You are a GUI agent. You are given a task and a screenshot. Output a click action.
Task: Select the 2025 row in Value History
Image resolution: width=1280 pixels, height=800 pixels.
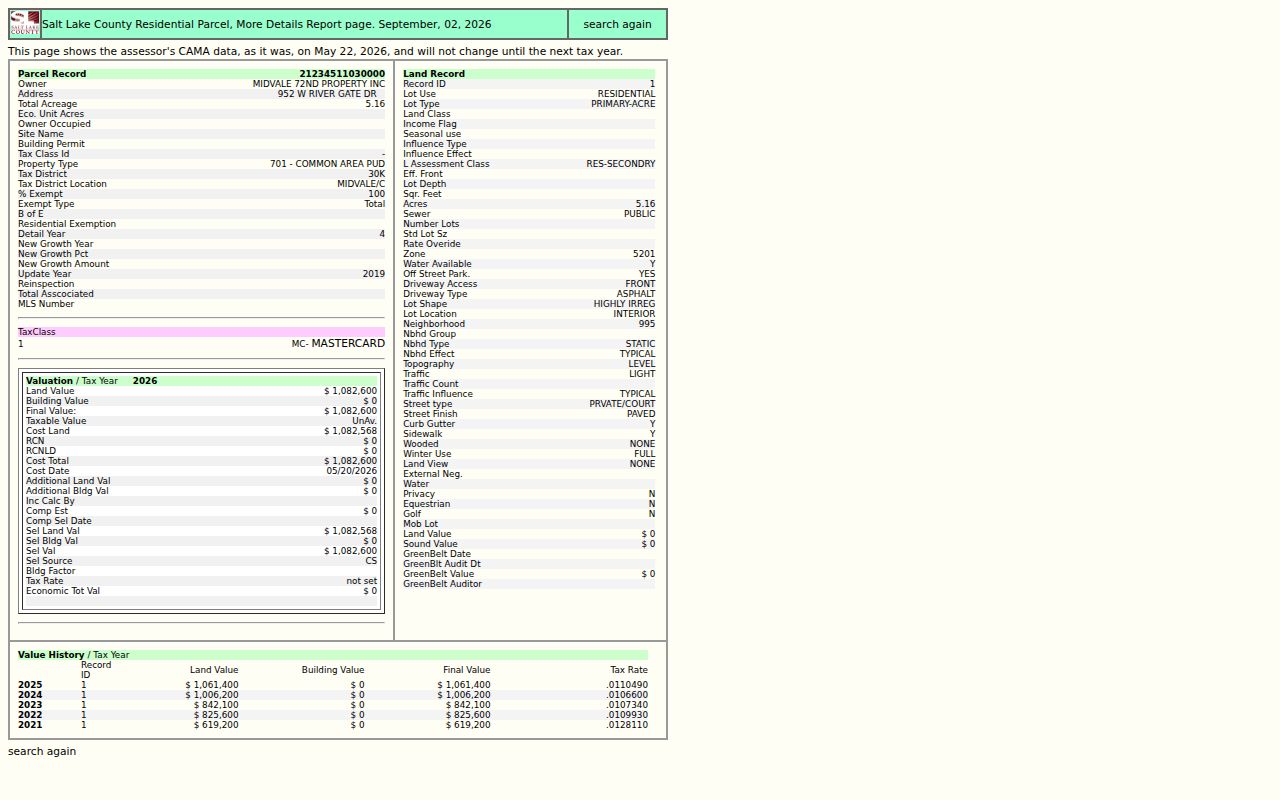point(333,685)
